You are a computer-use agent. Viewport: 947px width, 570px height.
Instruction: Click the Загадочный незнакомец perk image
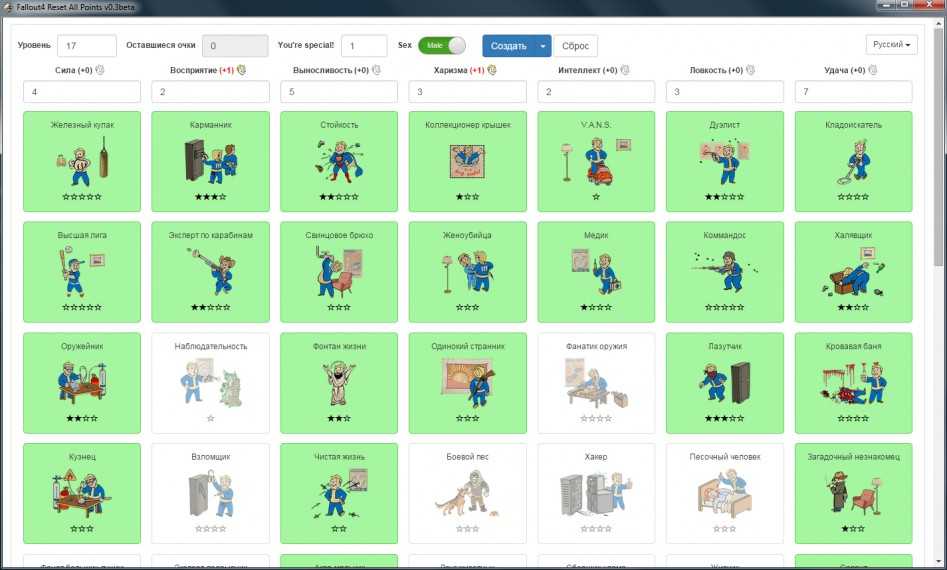[853, 490]
